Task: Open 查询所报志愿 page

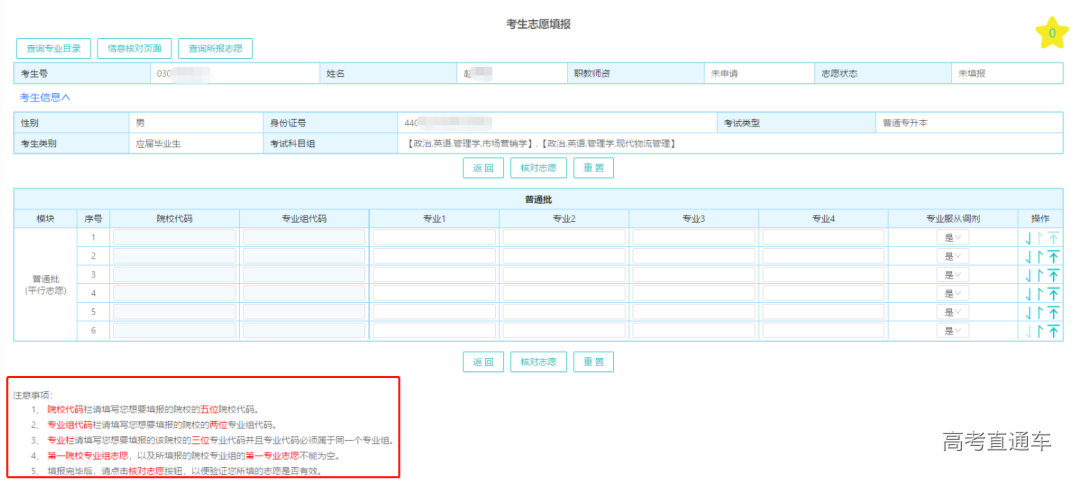Action: 215,48
